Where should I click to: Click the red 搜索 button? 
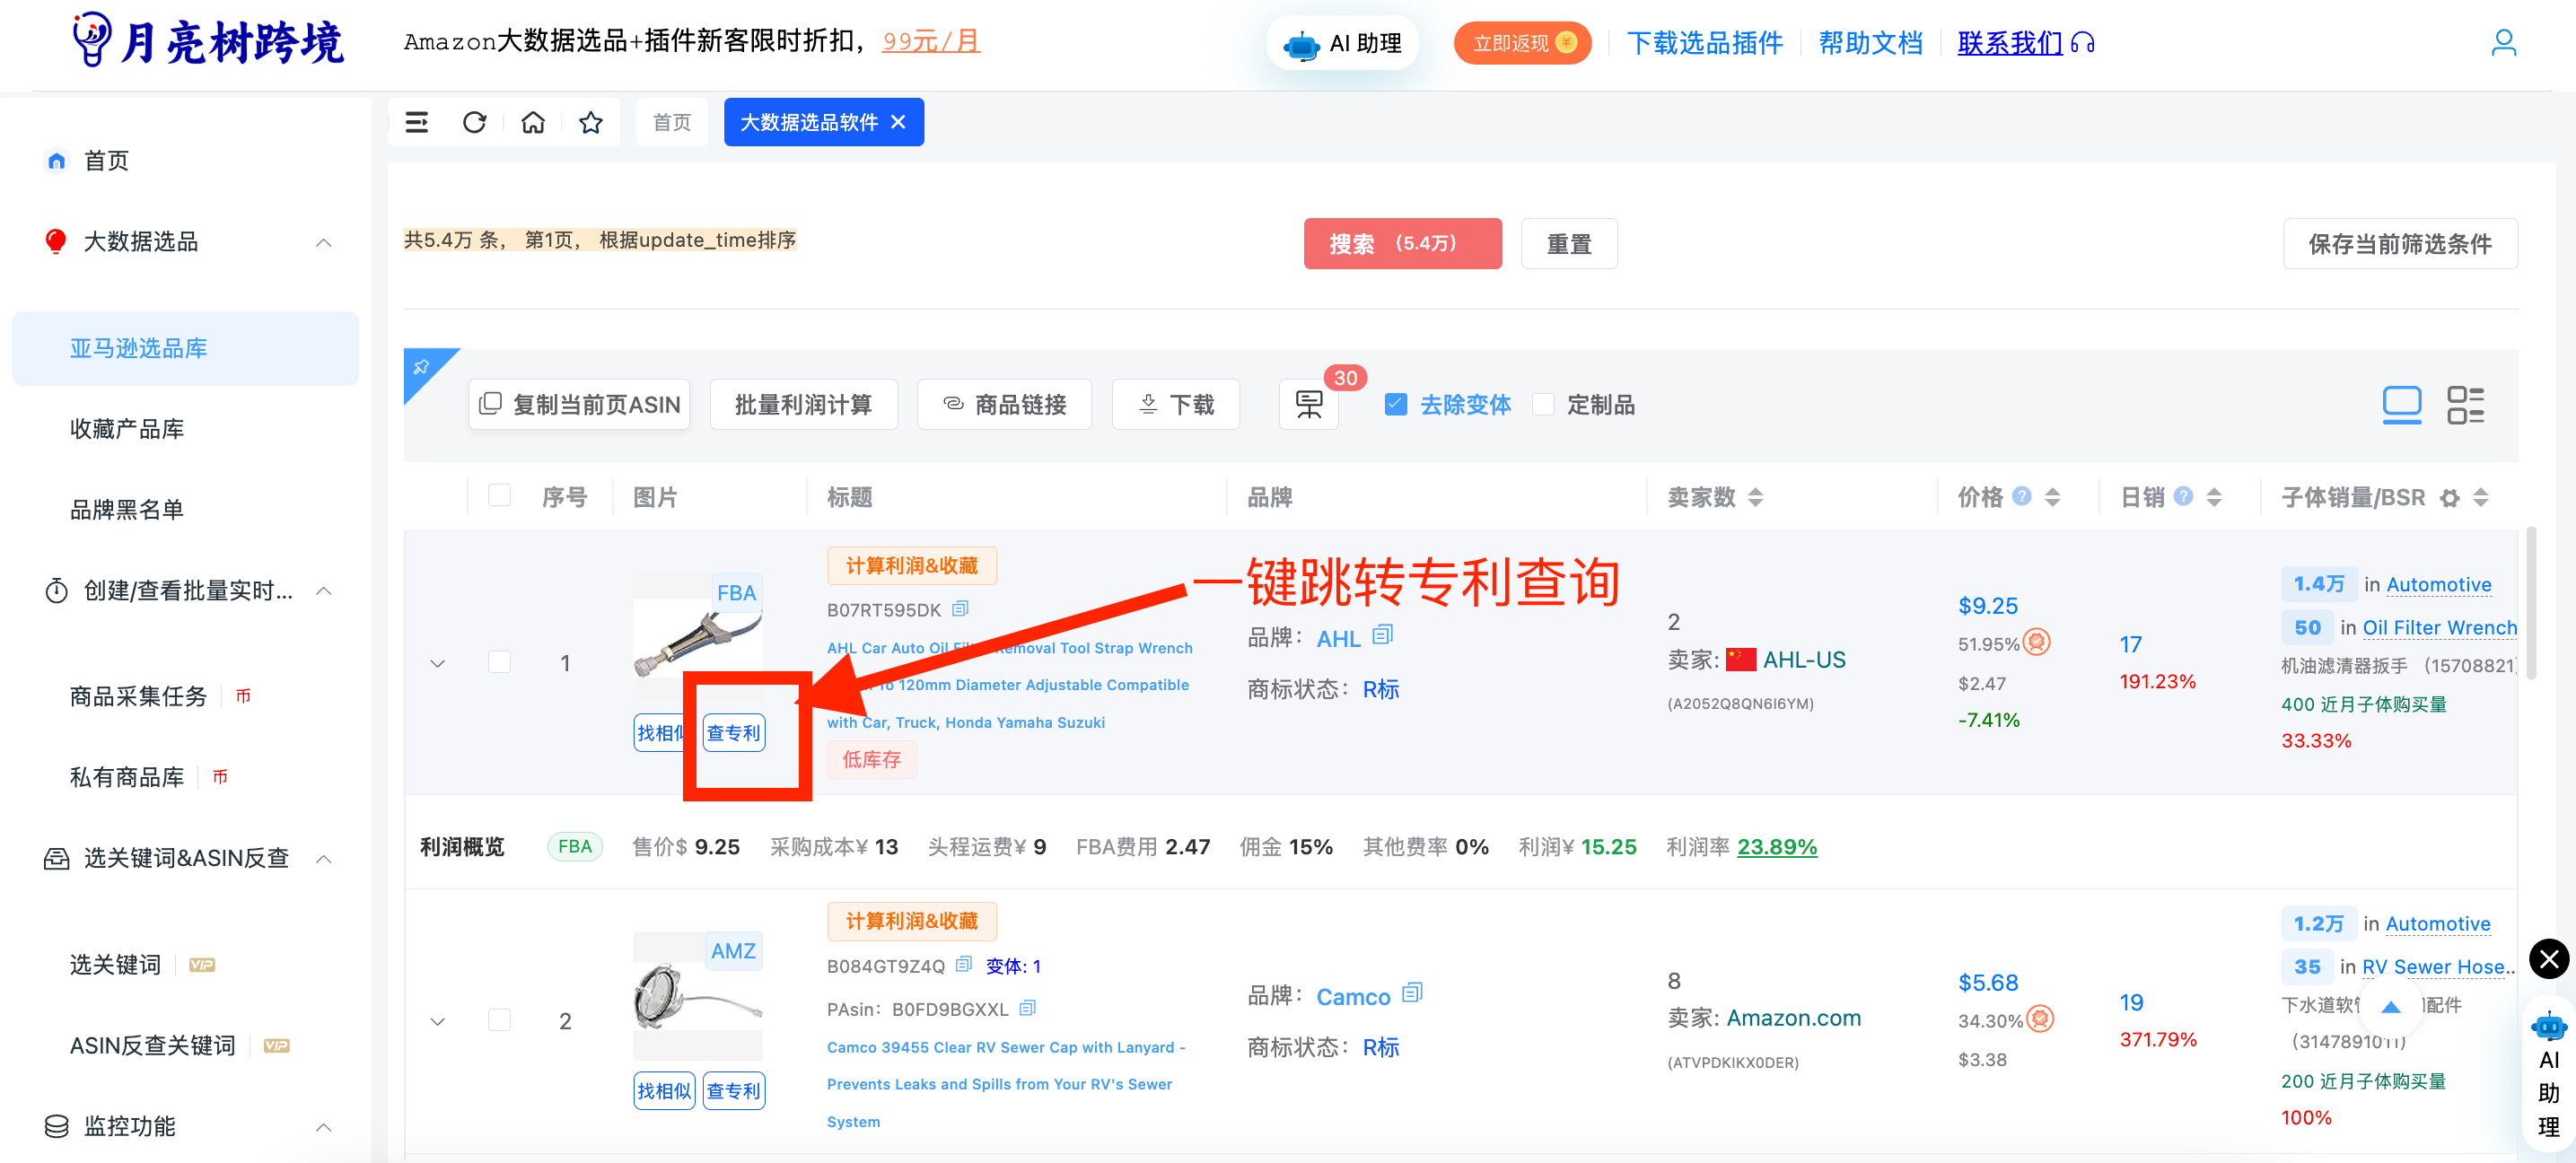(x=1401, y=244)
